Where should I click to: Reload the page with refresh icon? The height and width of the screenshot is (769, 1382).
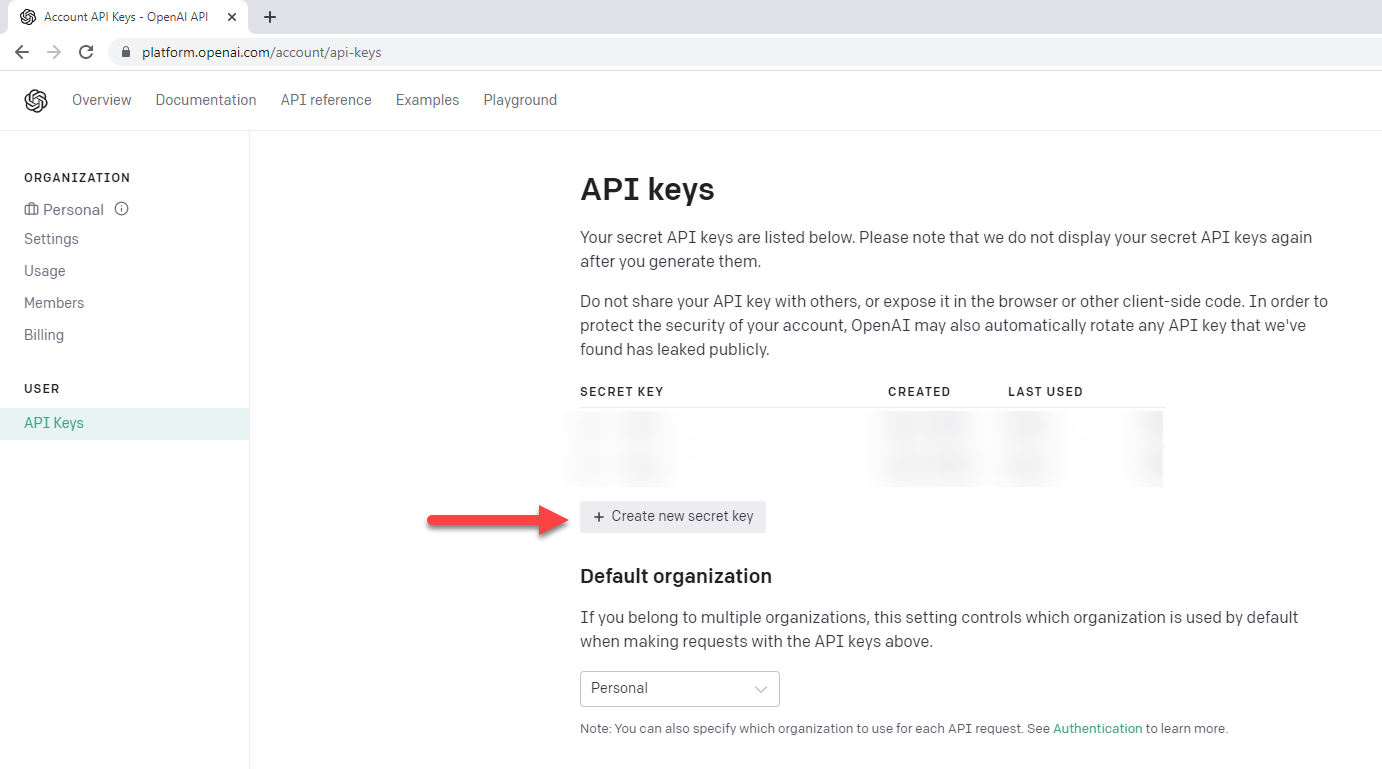coord(86,52)
